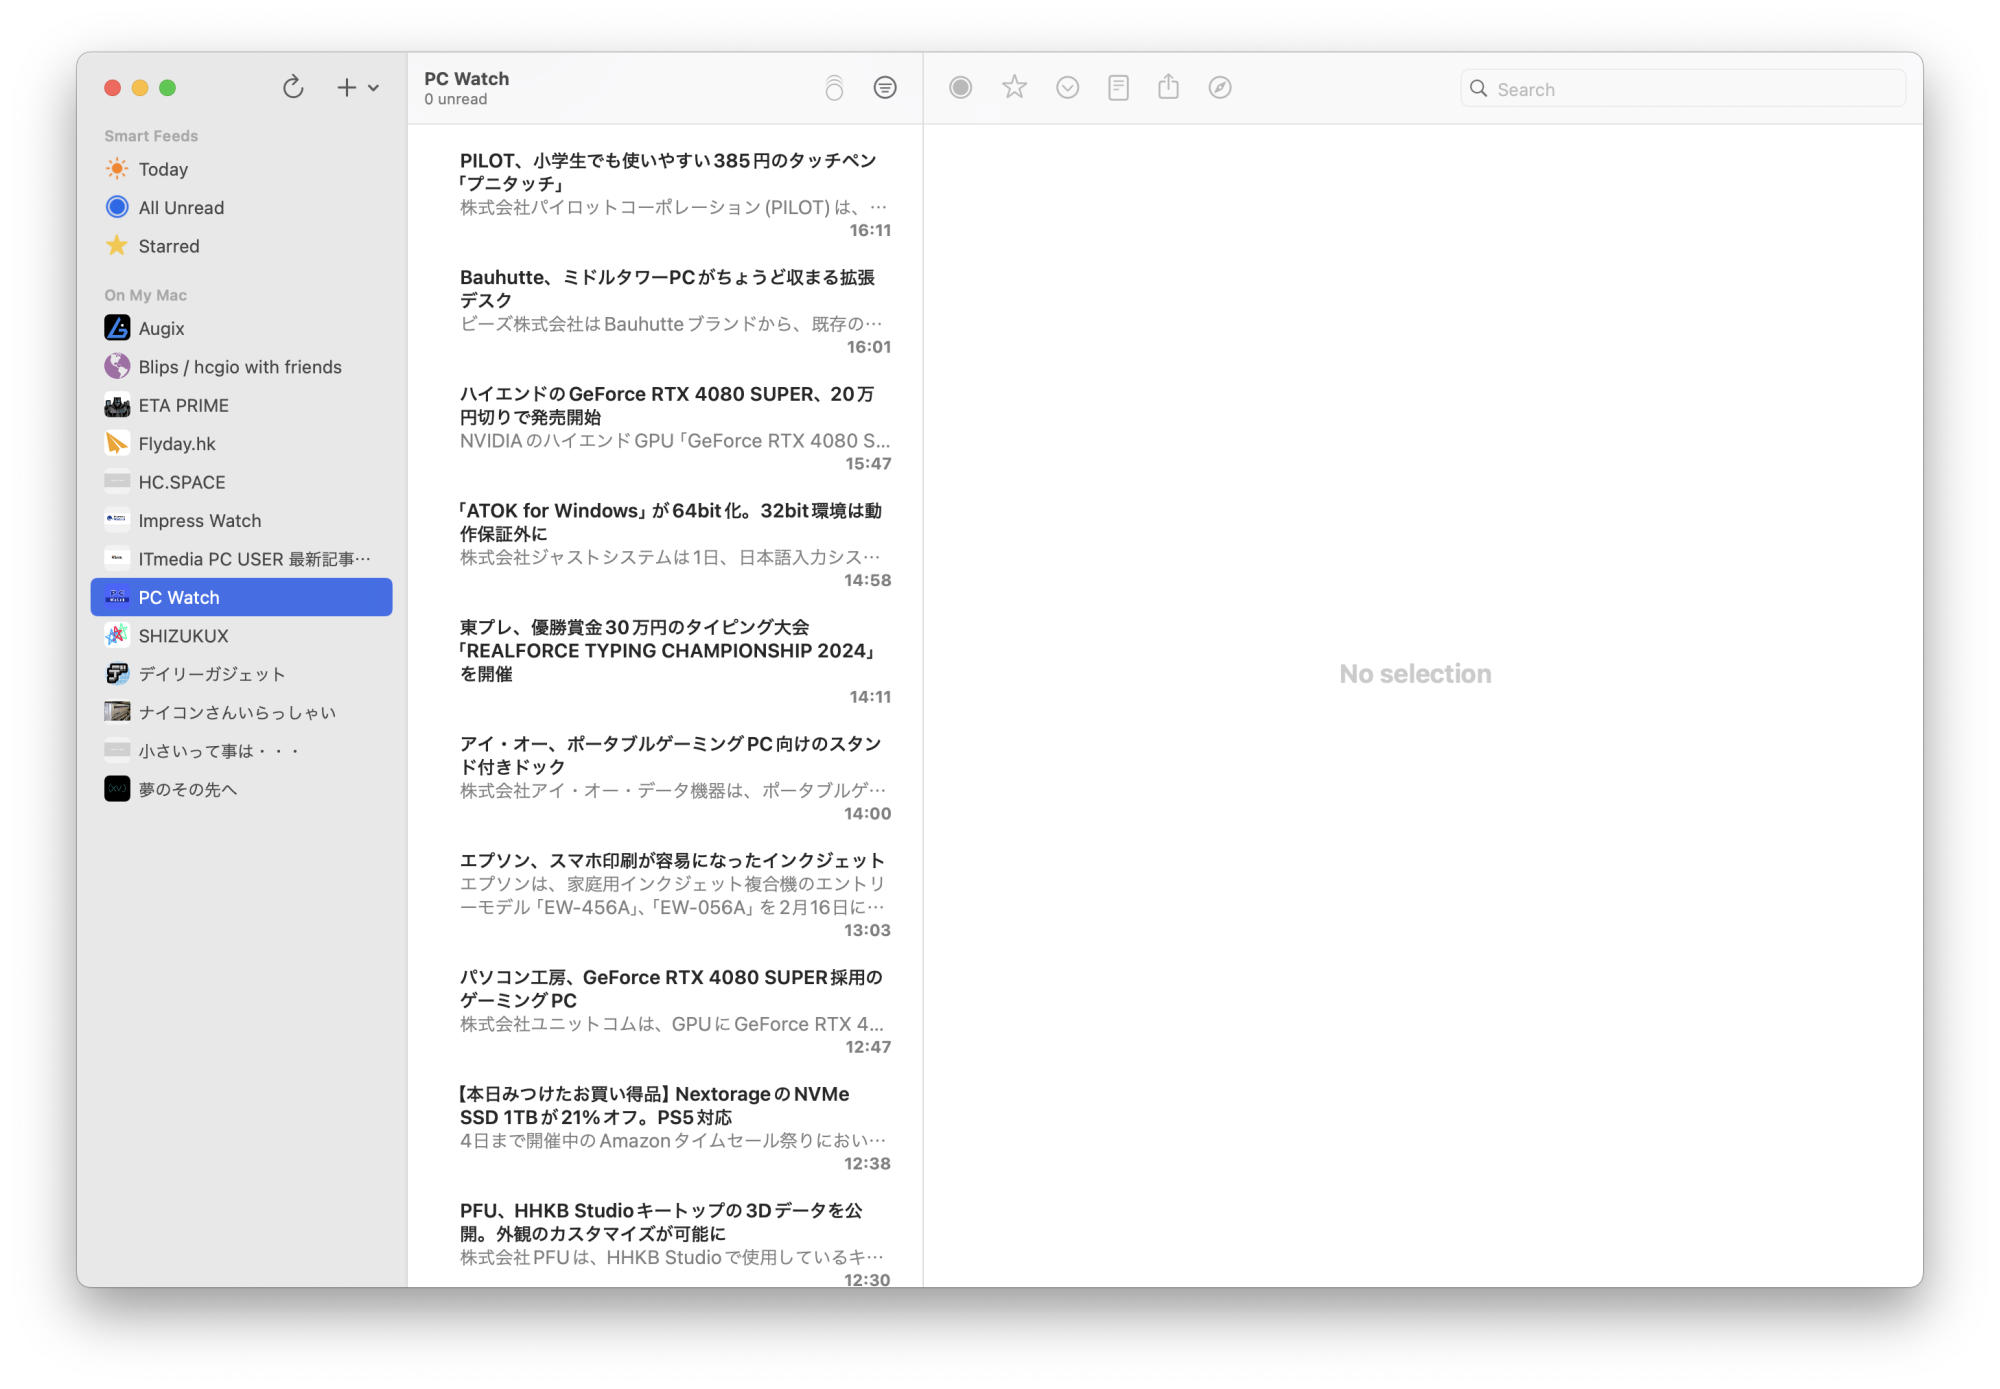The width and height of the screenshot is (2000, 1389).
Task: Select the Today smart feed
Action: 163,169
